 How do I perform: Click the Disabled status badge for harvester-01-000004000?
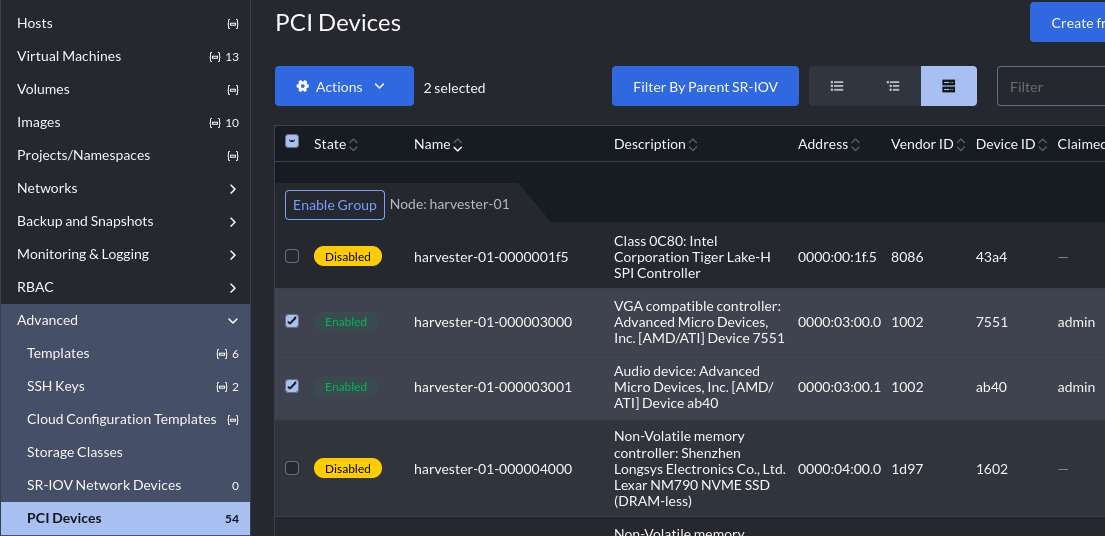348,469
